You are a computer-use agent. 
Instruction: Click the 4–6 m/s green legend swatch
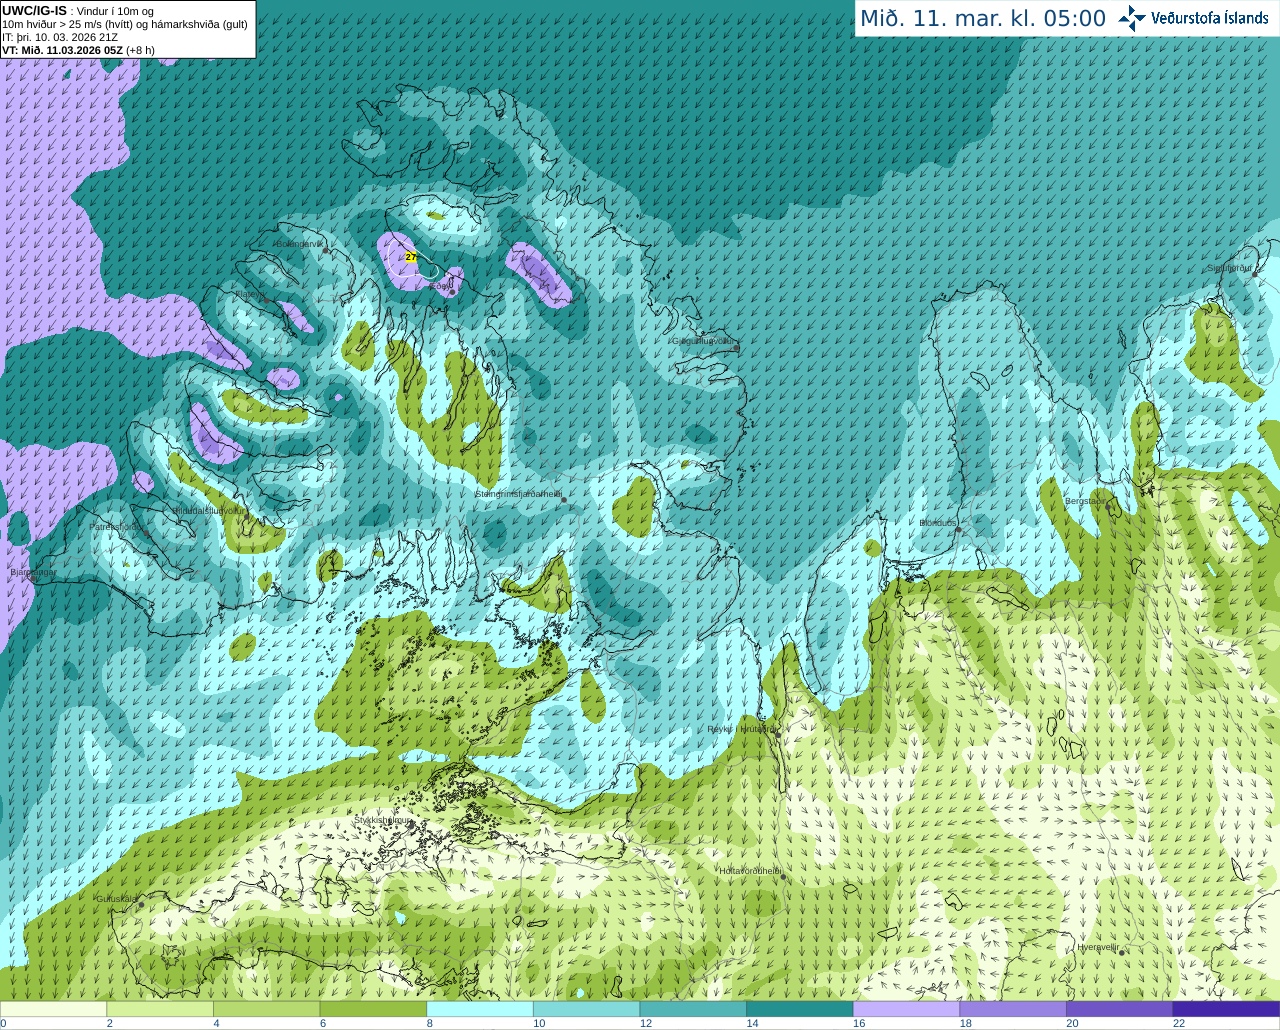click(266, 1009)
